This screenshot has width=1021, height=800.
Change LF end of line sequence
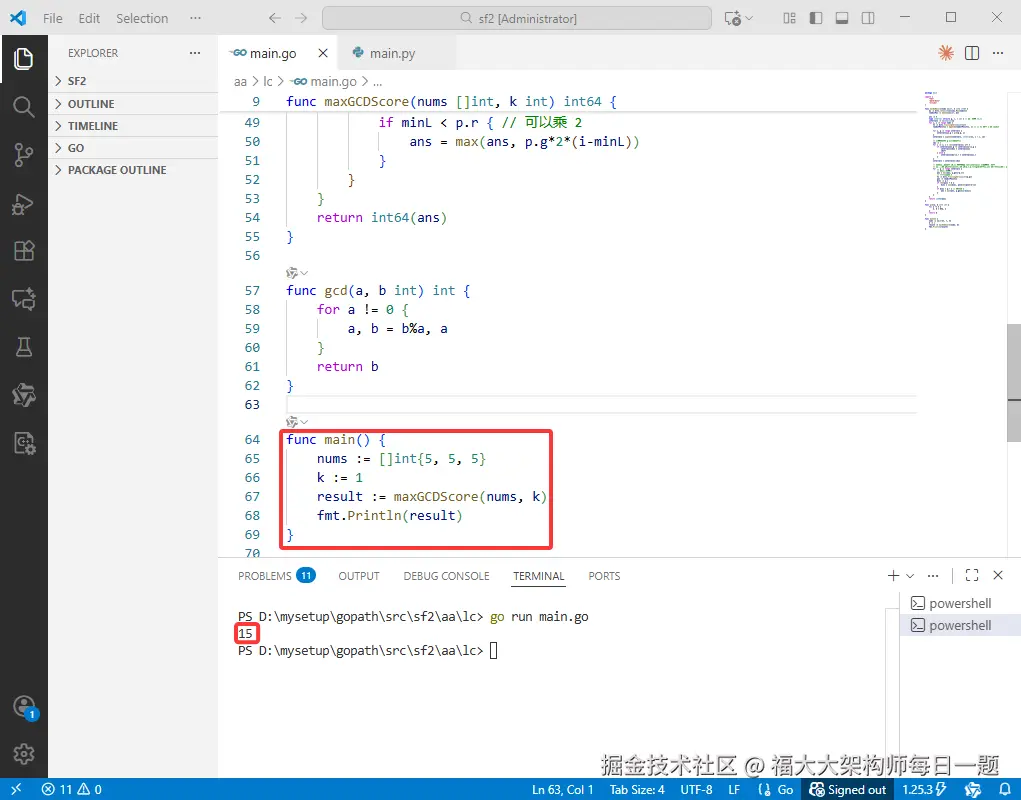click(x=734, y=790)
